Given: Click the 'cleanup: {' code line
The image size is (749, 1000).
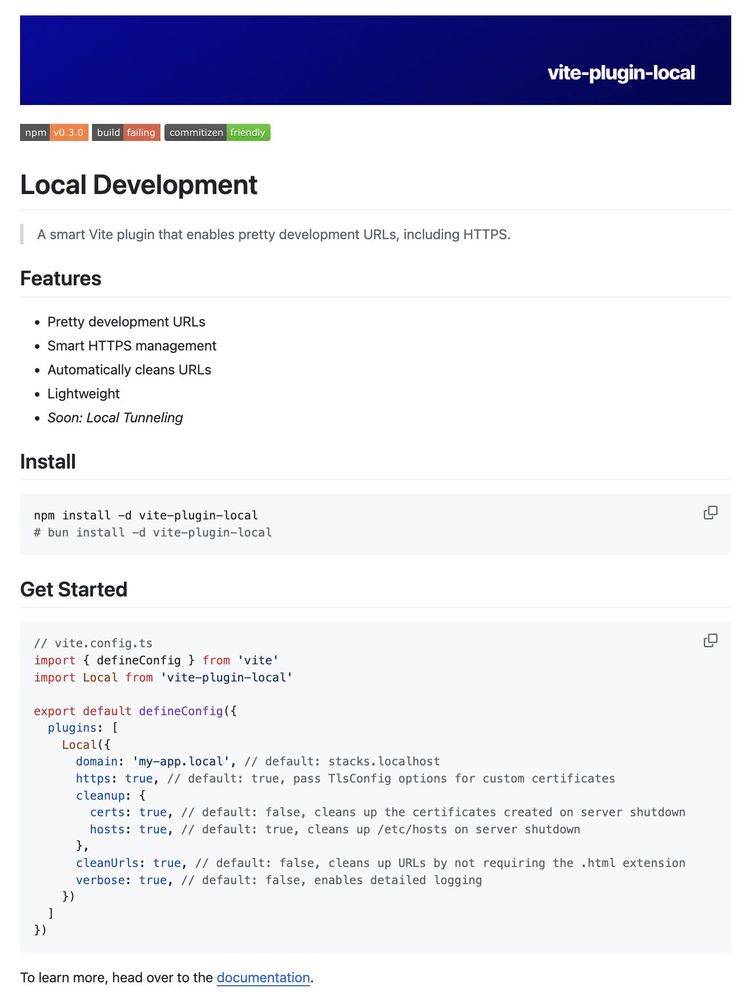Looking at the screenshot, I should tap(111, 795).
